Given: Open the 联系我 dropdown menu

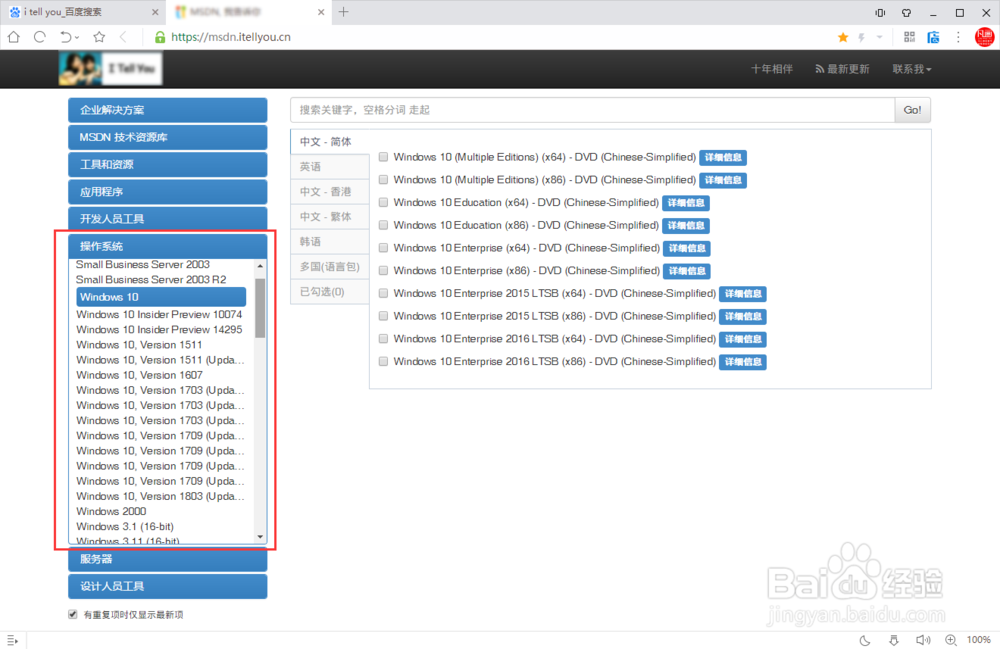Looking at the screenshot, I should point(911,69).
